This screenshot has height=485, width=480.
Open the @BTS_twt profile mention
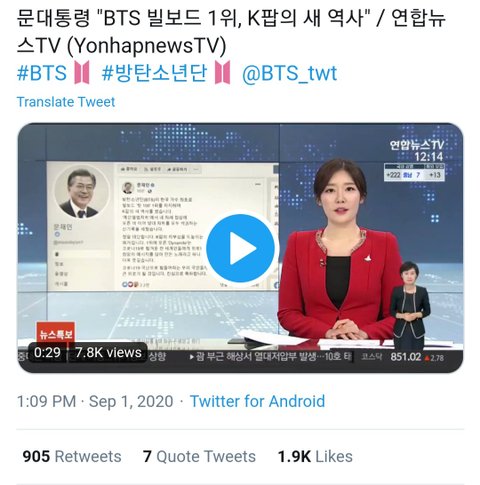pos(289,73)
